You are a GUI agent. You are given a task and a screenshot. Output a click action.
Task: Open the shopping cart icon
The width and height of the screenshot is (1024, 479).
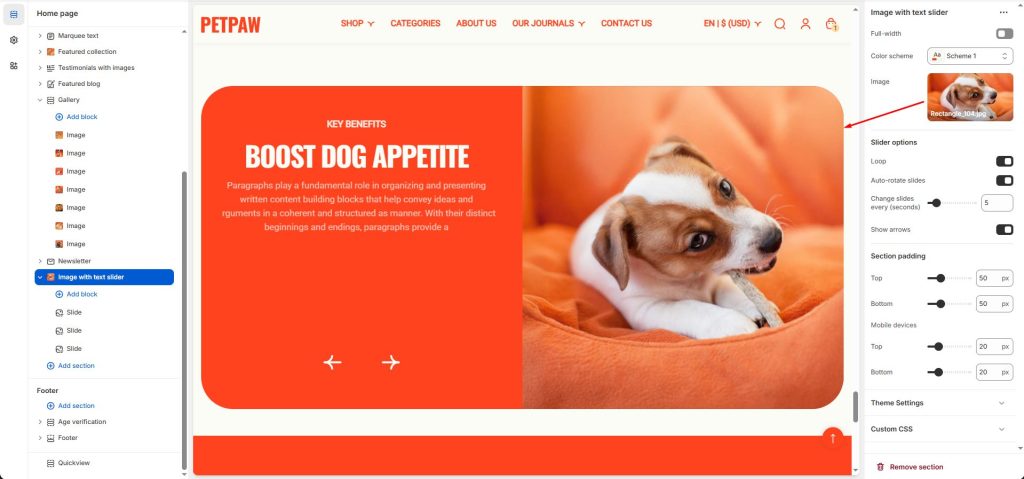coord(831,24)
